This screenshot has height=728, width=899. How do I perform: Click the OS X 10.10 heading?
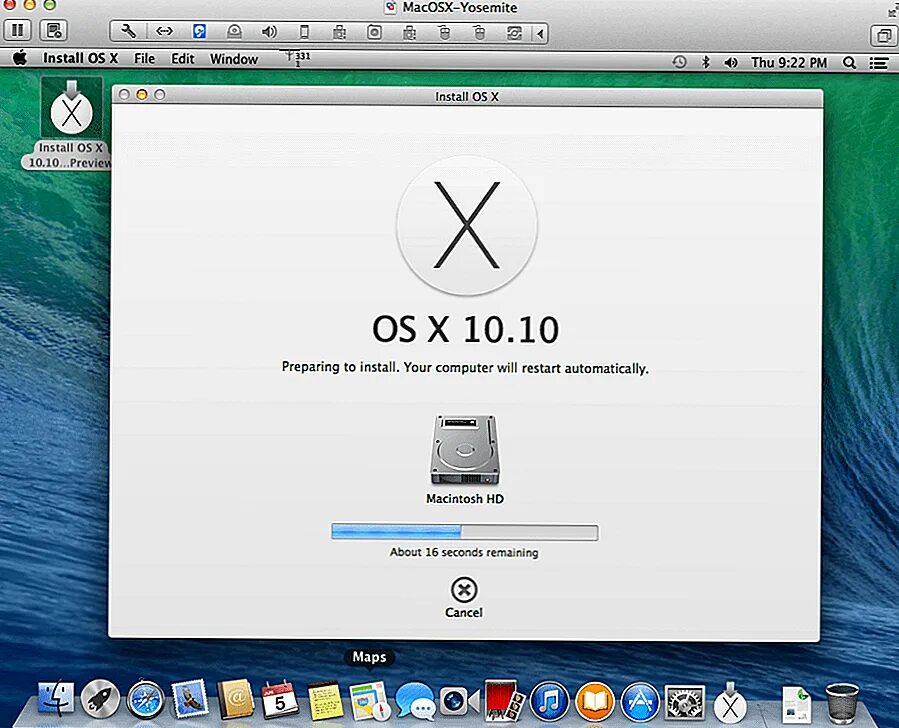click(x=465, y=329)
